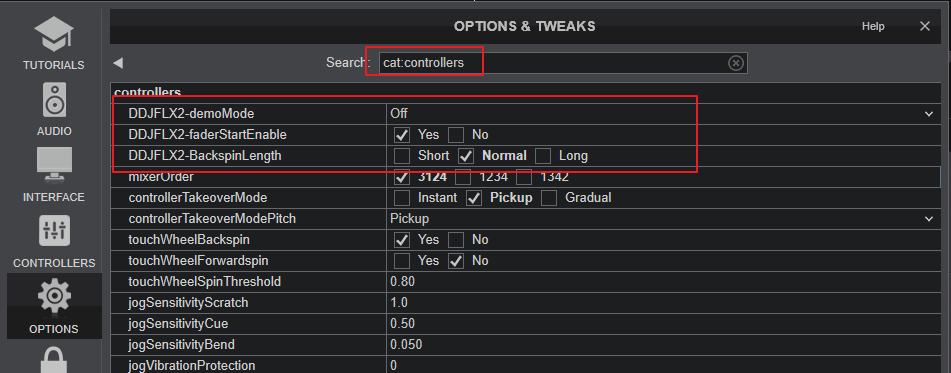Screen dimensions: 951x373
Task: Close the Options & Tweaks window
Action: [x=924, y=26]
